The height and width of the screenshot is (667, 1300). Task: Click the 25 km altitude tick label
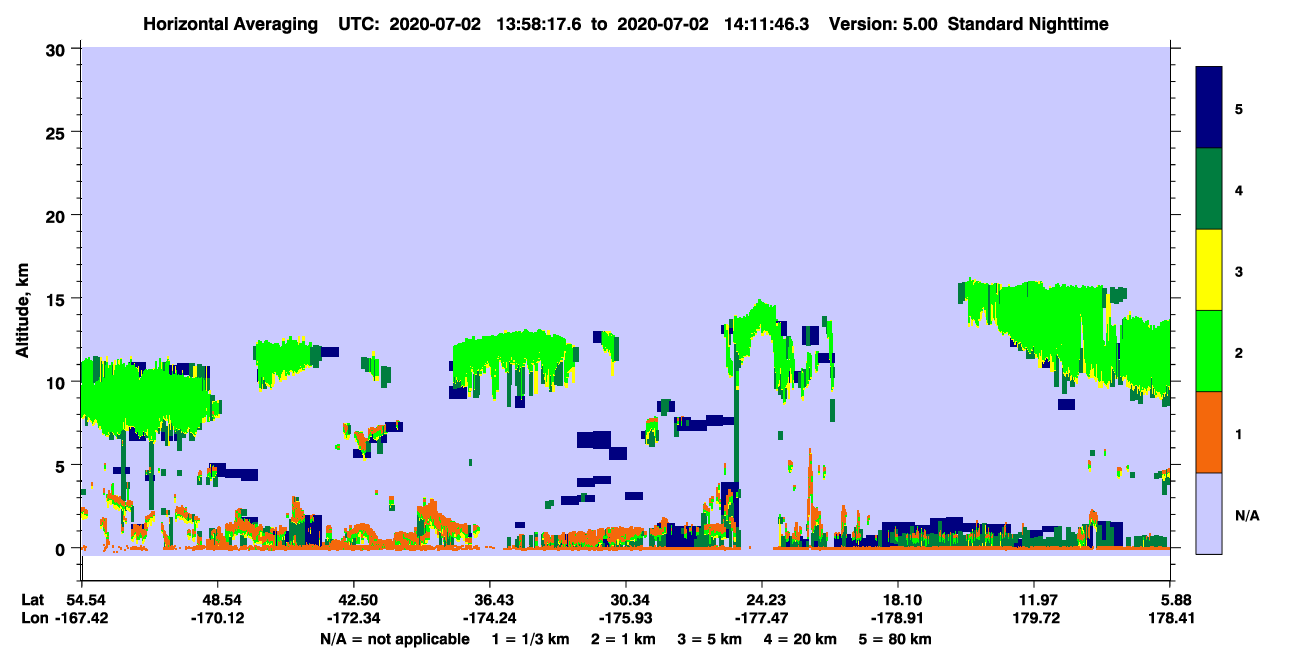tap(58, 132)
